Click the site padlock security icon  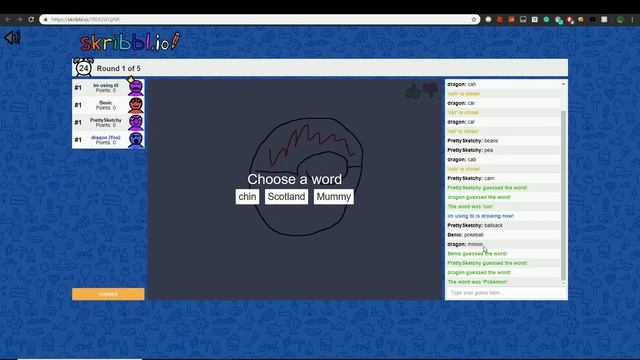click(x=45, y=19)
